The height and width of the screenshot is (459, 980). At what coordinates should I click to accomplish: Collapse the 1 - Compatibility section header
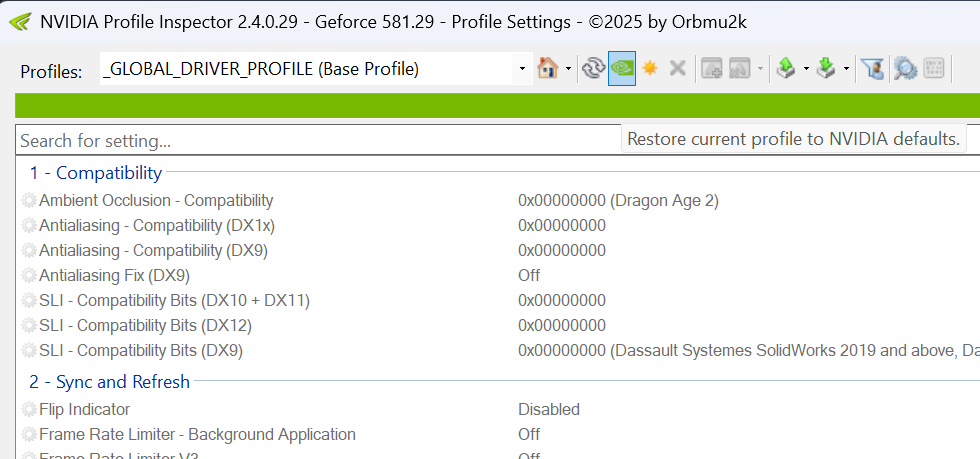[95, 173]
